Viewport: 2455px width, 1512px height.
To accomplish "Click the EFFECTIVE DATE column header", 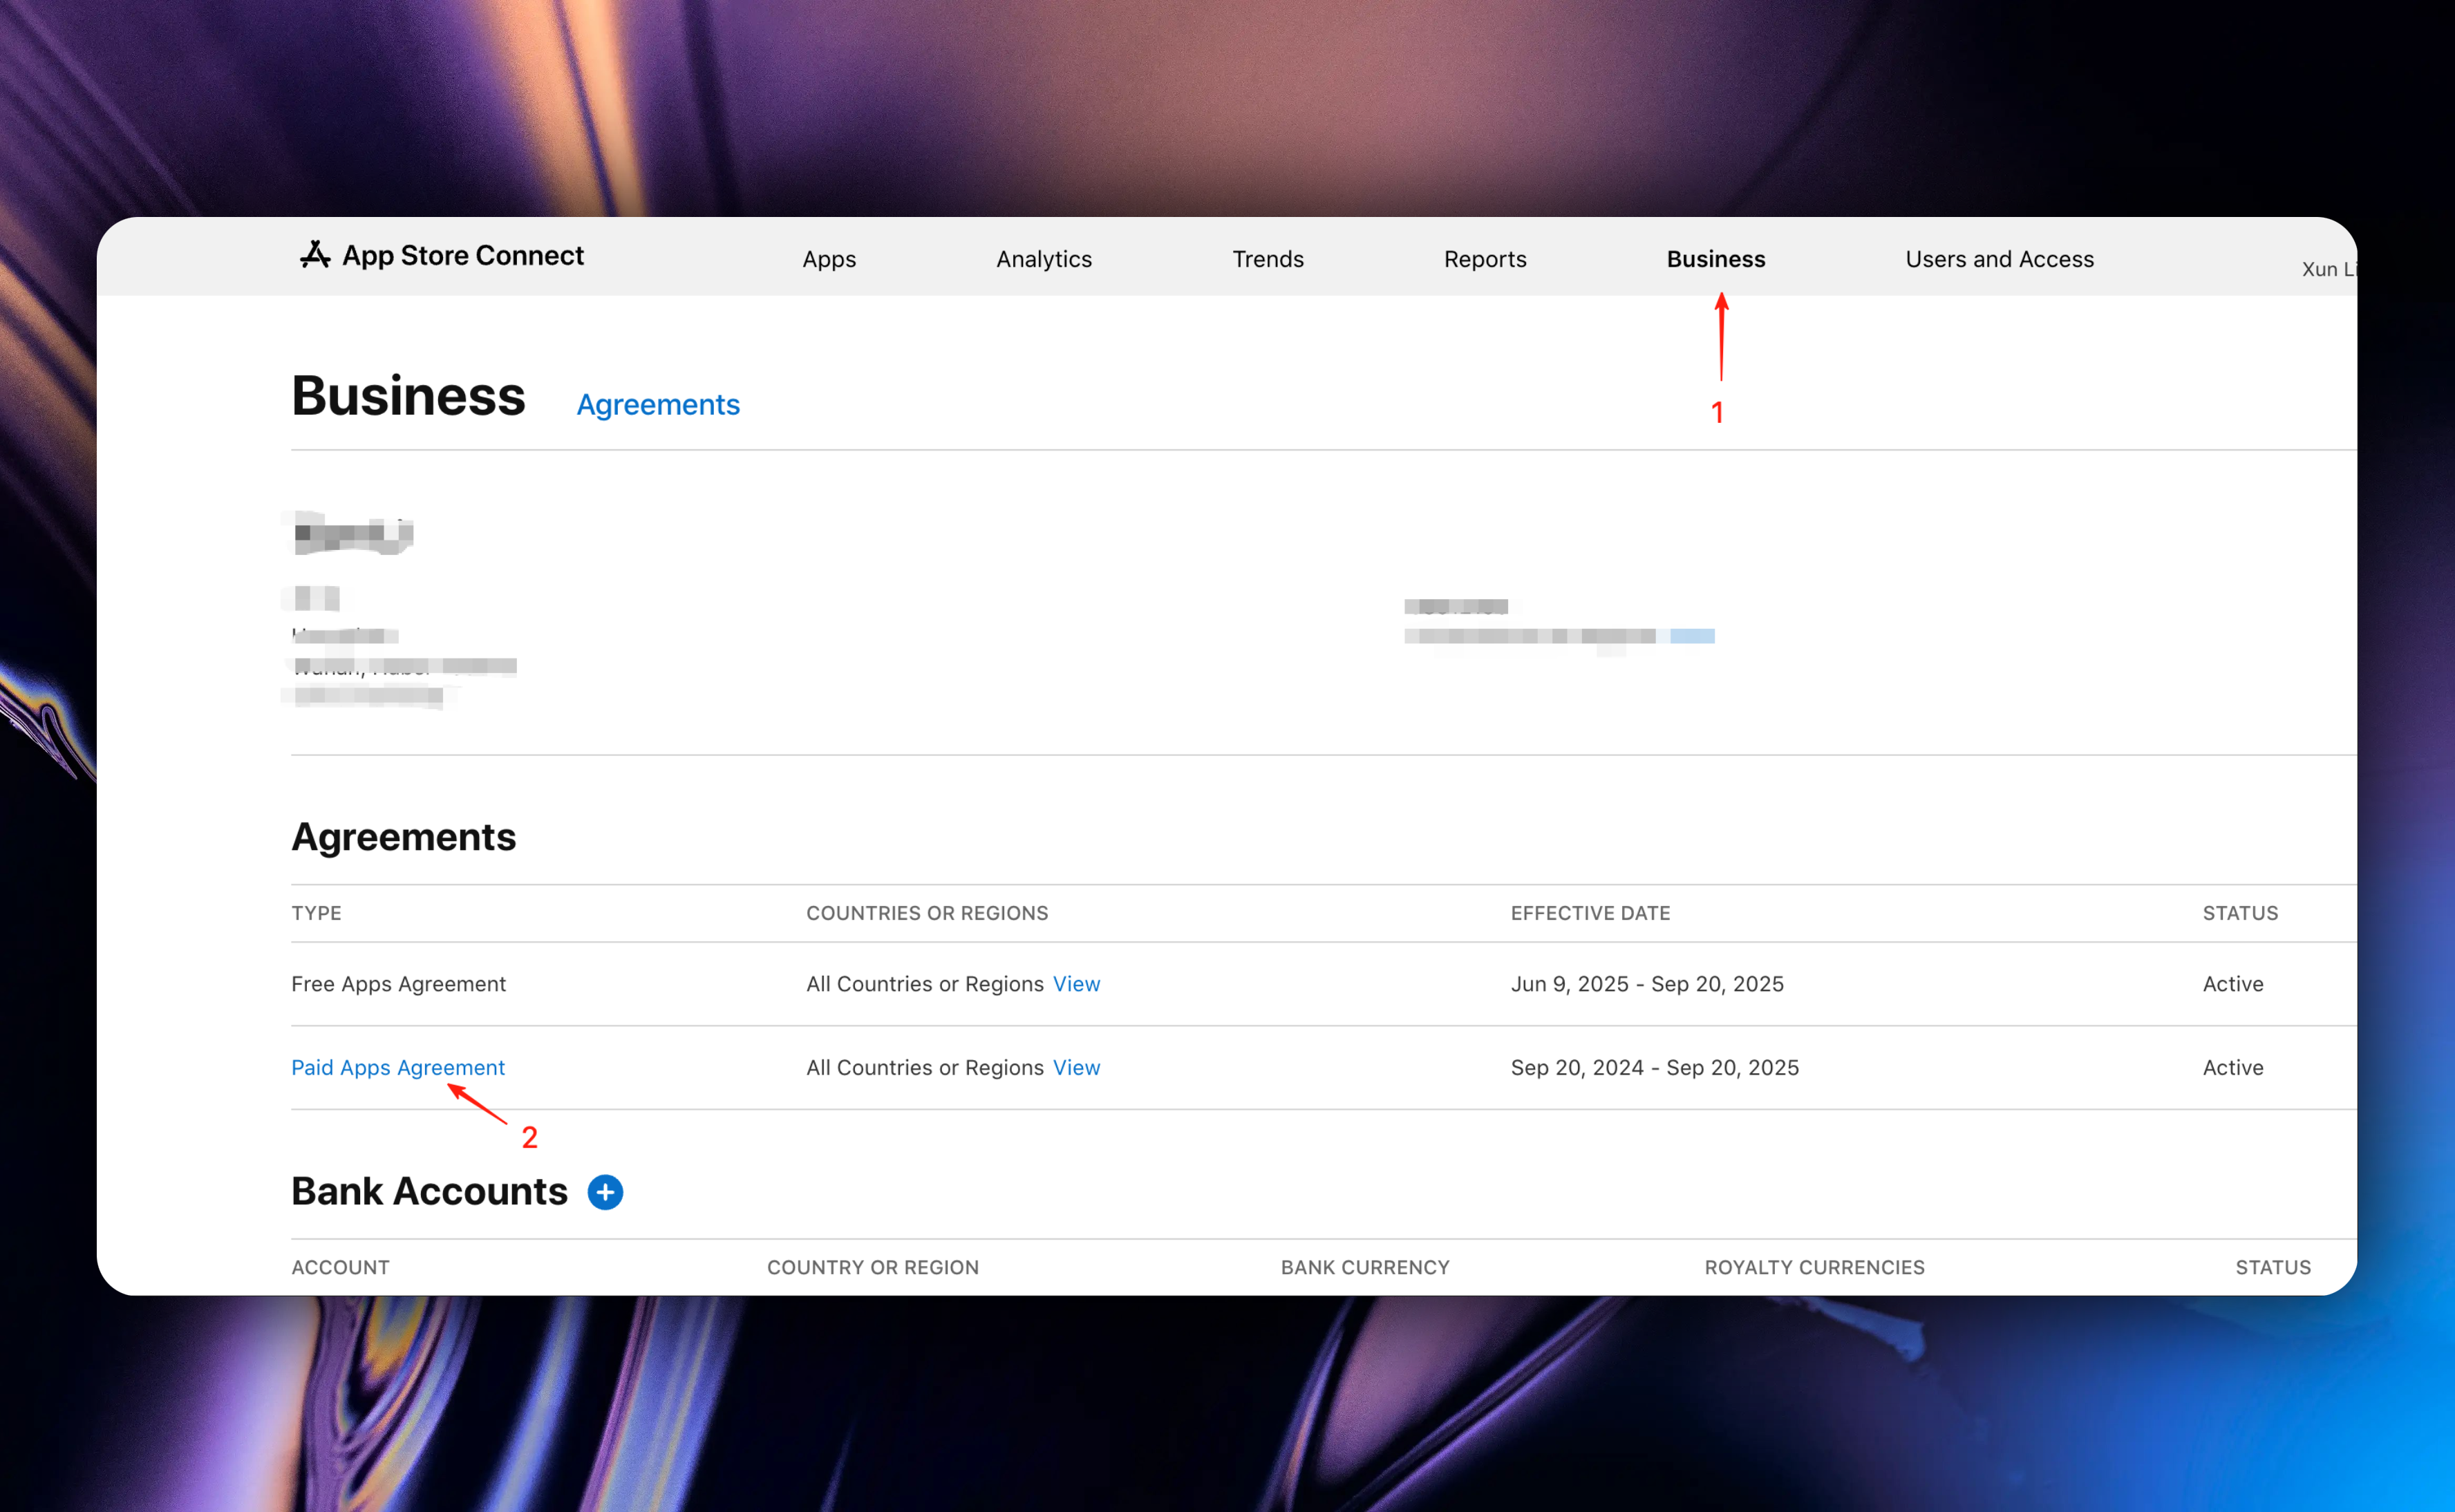I will point(1590,913).
